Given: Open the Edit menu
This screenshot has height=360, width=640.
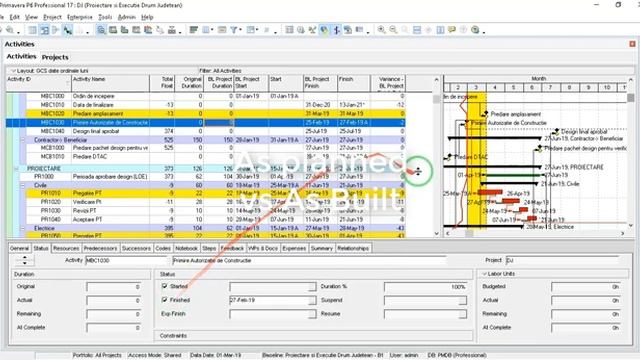Looking at the screenshot, I should pyautogui.click(x=14, y=17).
